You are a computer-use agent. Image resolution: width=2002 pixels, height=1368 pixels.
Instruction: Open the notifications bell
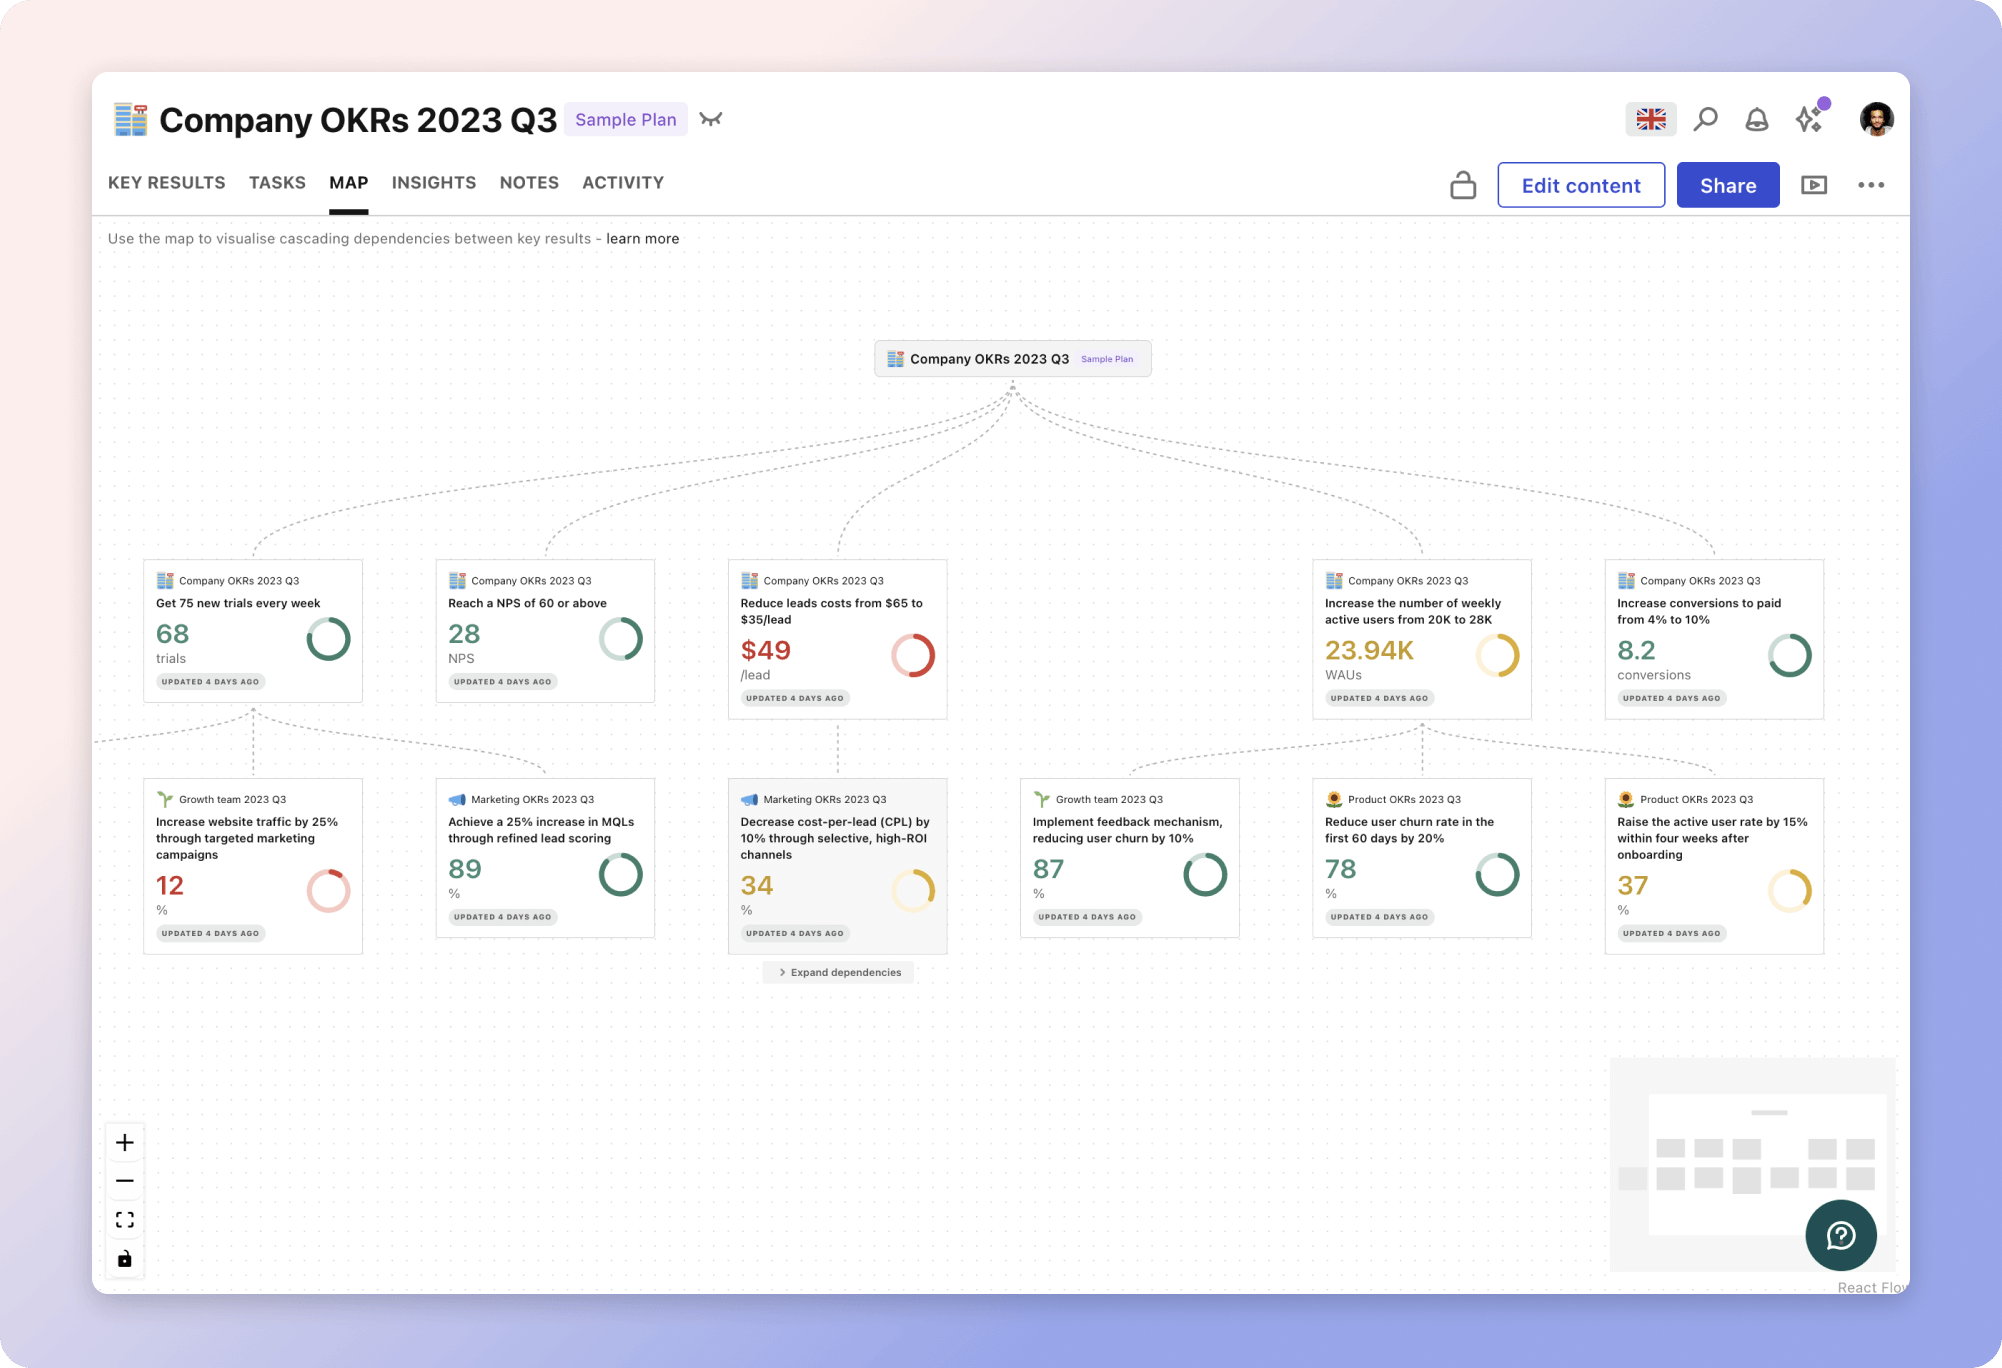pyautogui.click(x=1756, y=120)
